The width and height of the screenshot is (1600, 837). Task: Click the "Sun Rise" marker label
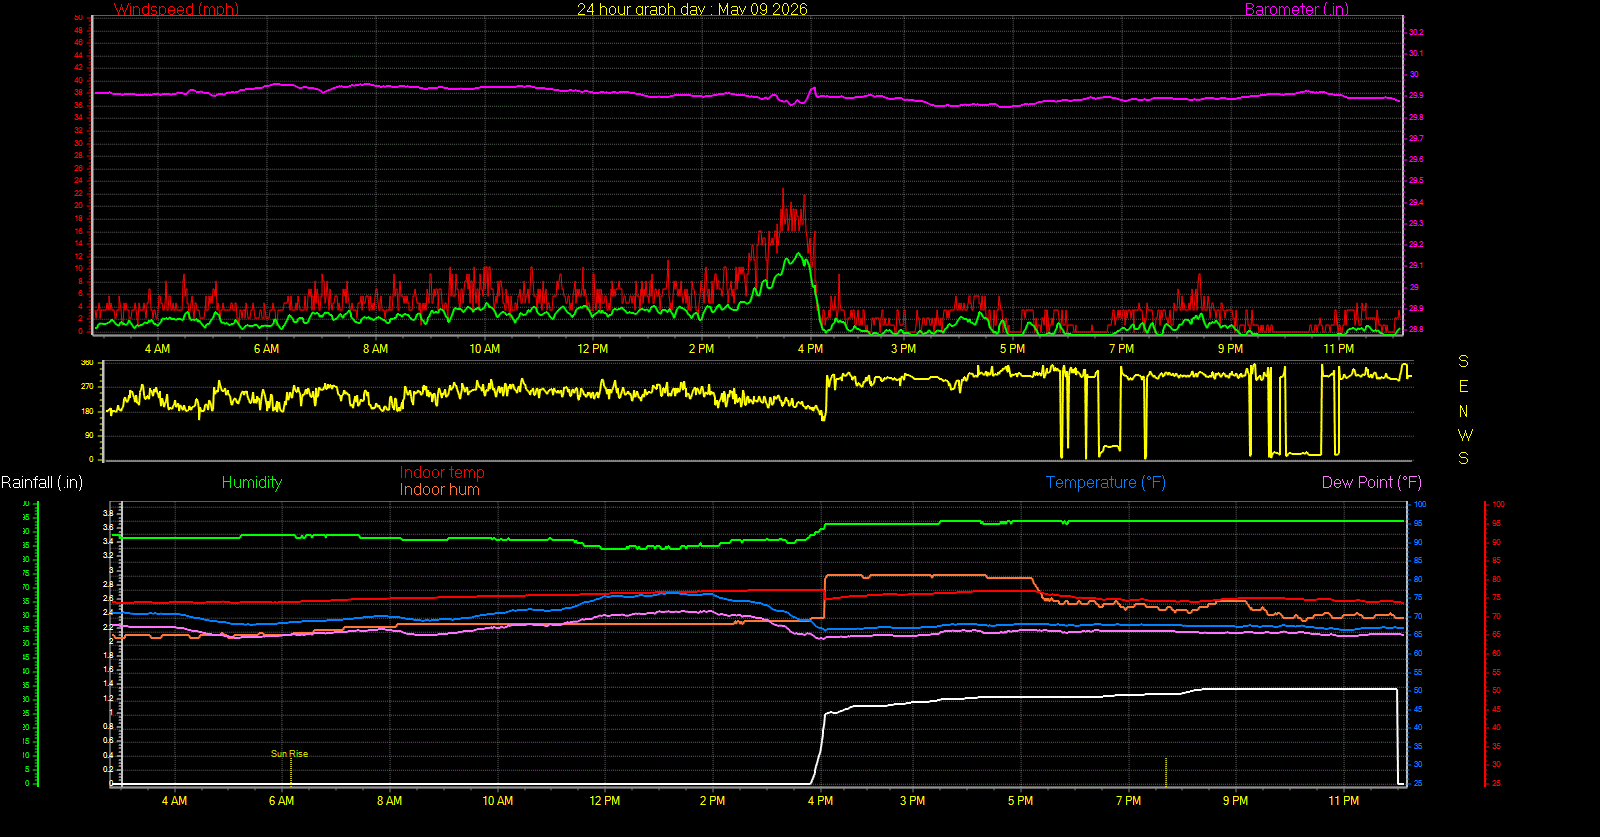click(x=289, y=754)
